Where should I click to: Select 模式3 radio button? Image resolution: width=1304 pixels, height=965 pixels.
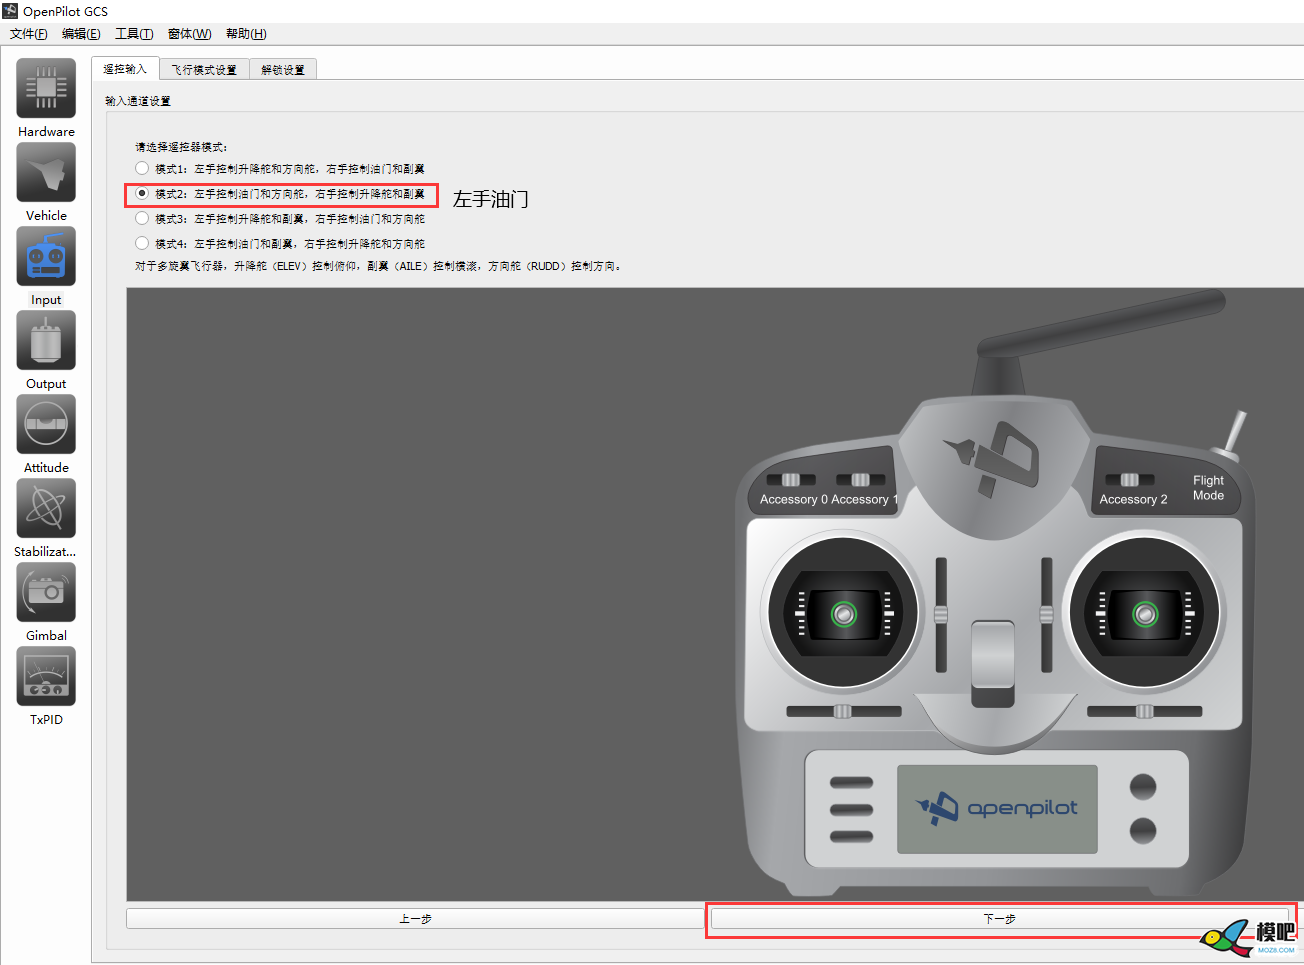click(x=142, y=218)
